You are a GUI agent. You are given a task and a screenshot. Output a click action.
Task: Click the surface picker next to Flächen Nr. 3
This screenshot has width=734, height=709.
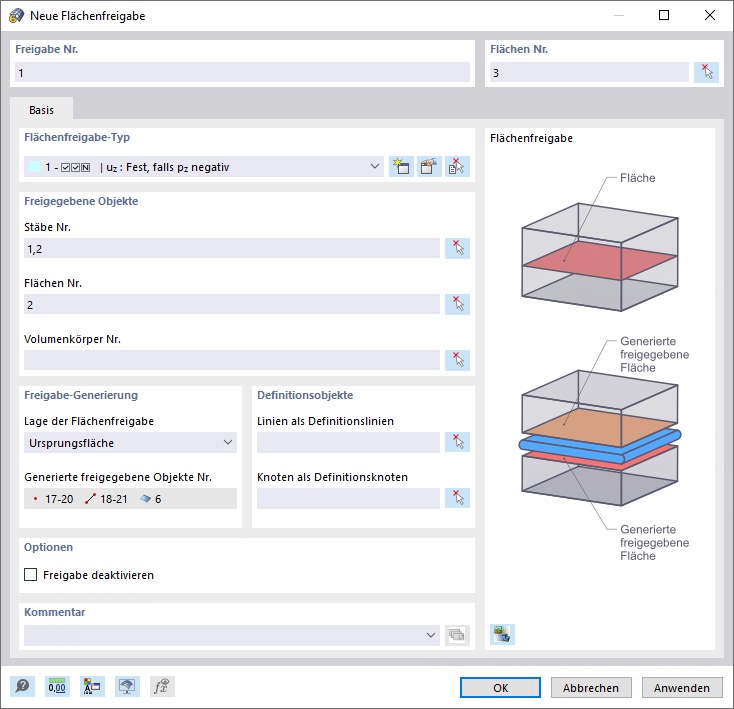[x=706, y=72]
